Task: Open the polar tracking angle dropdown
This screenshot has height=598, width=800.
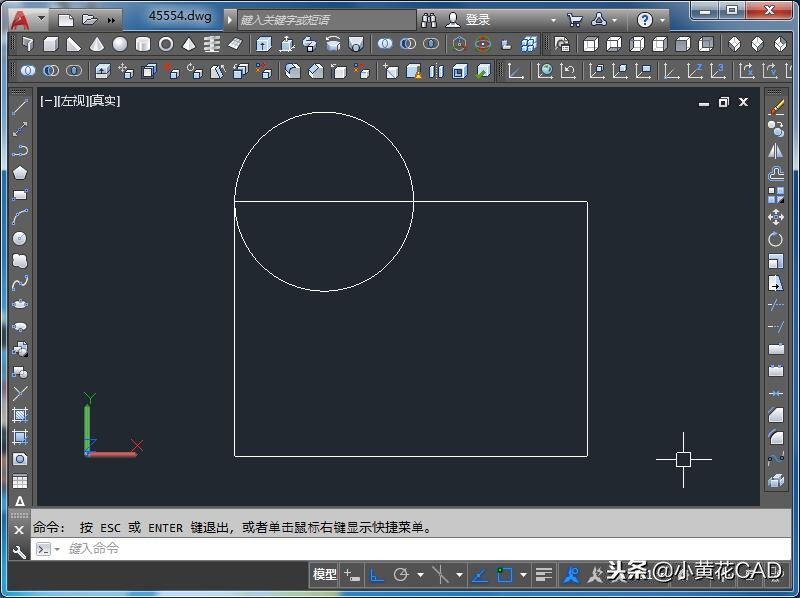Action: point(420,575)
